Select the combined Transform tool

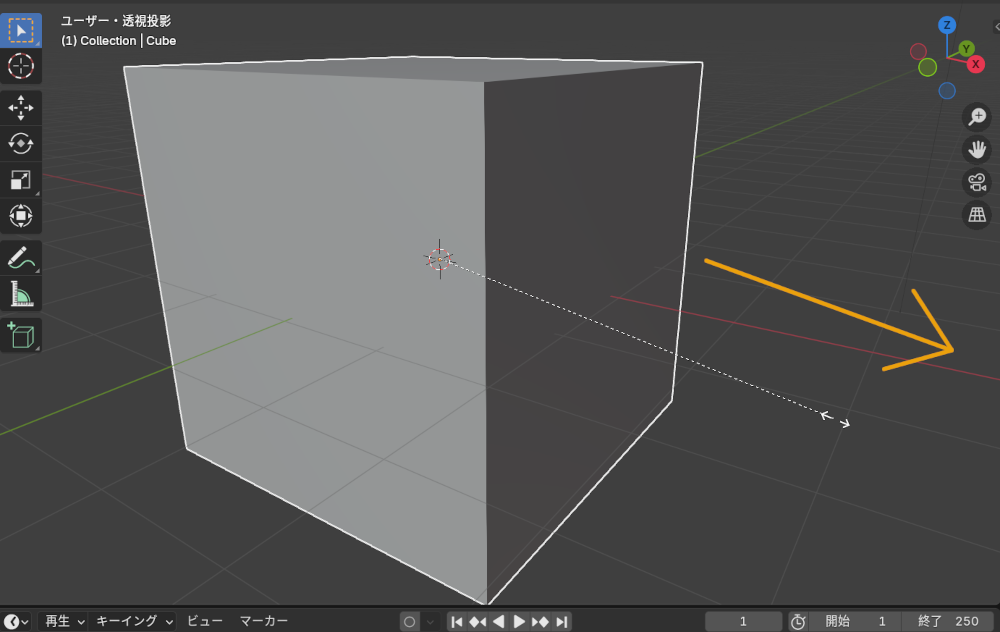coord(20,216)
